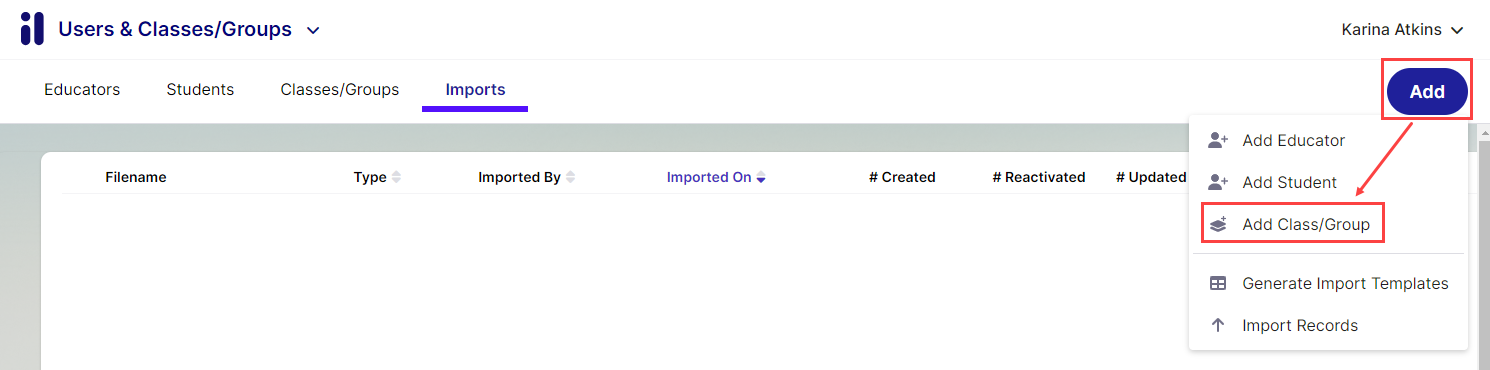Click the blue Add button
Viewport: 1490px width, 370px height.
pos(1427,91)
